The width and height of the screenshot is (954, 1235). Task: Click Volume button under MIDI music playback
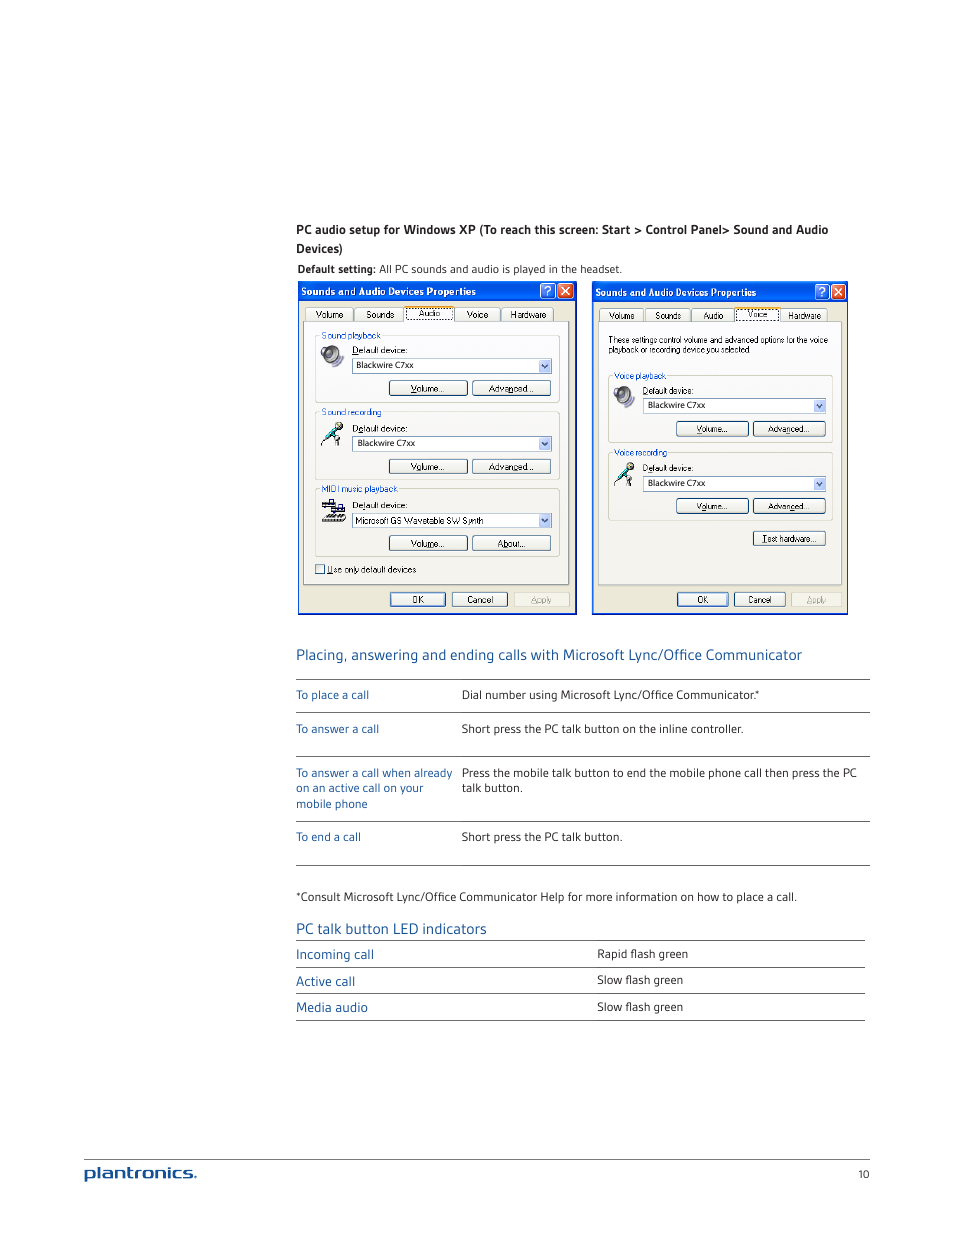point(428,543)
